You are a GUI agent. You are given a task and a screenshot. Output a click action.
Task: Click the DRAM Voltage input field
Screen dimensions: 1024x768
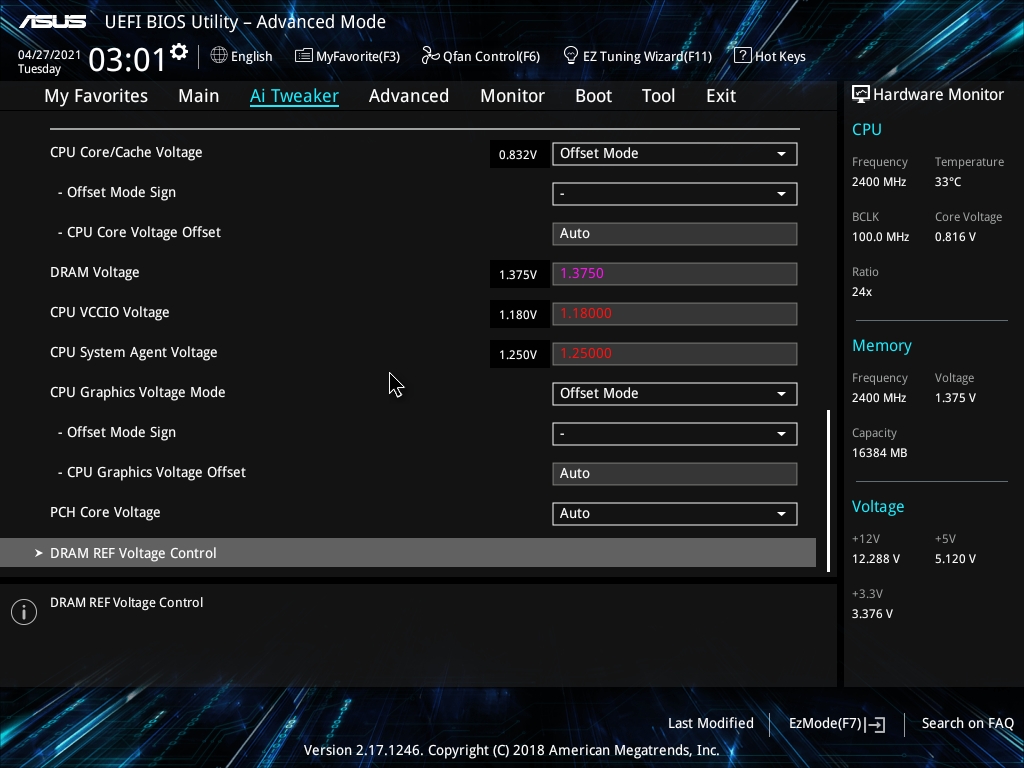pyautogui.click(x=675, y=274)
